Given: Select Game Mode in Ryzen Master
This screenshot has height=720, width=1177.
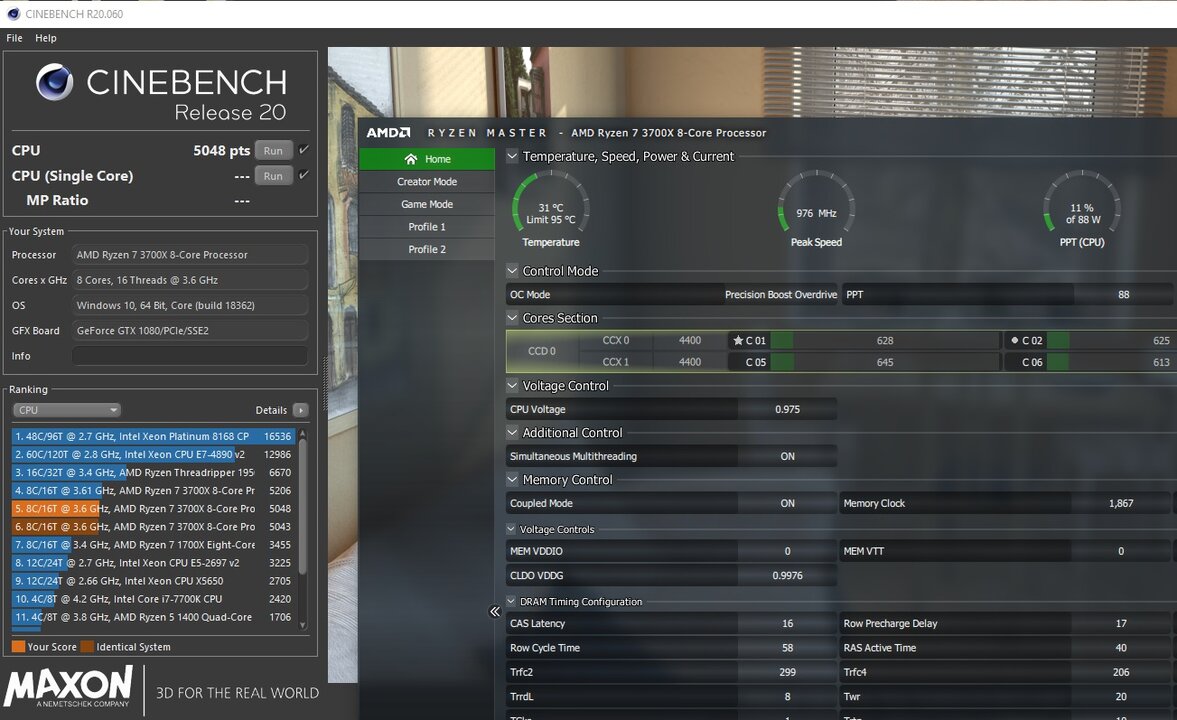Looking at the screenshot, I should pos(426,204).
